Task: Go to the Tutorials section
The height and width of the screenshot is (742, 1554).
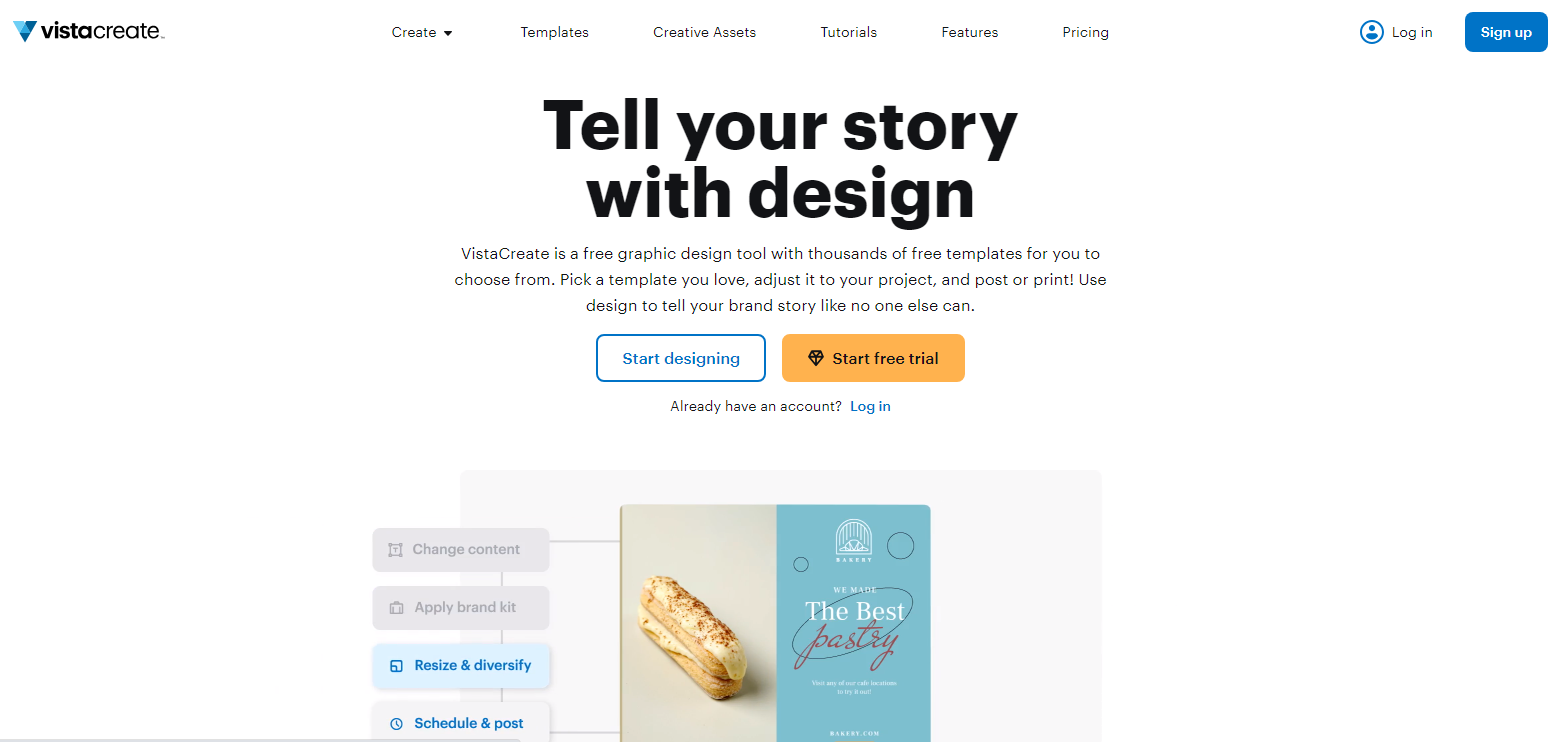Action: point(848,32)
